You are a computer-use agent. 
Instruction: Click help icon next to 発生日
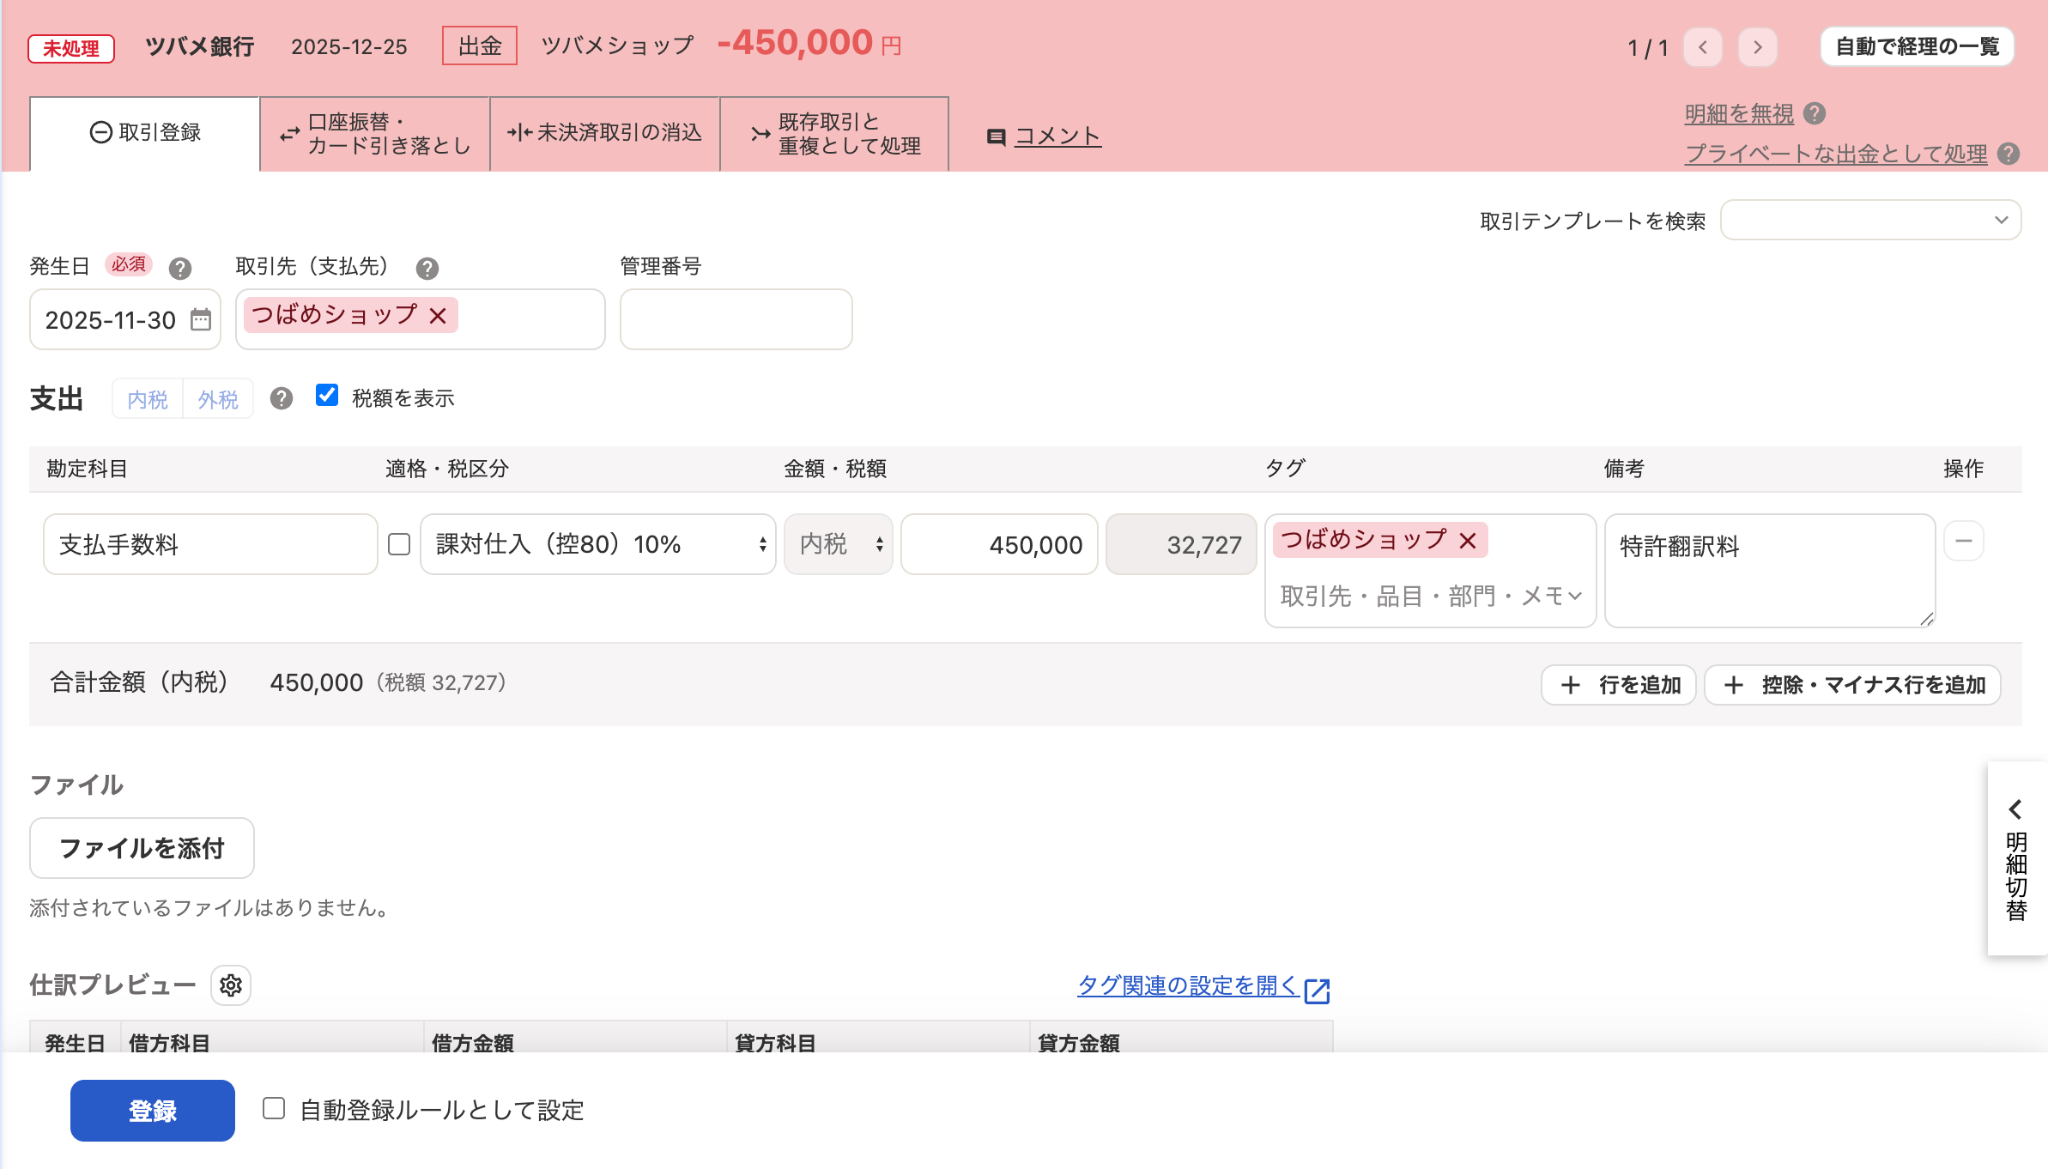coord(180,268)
